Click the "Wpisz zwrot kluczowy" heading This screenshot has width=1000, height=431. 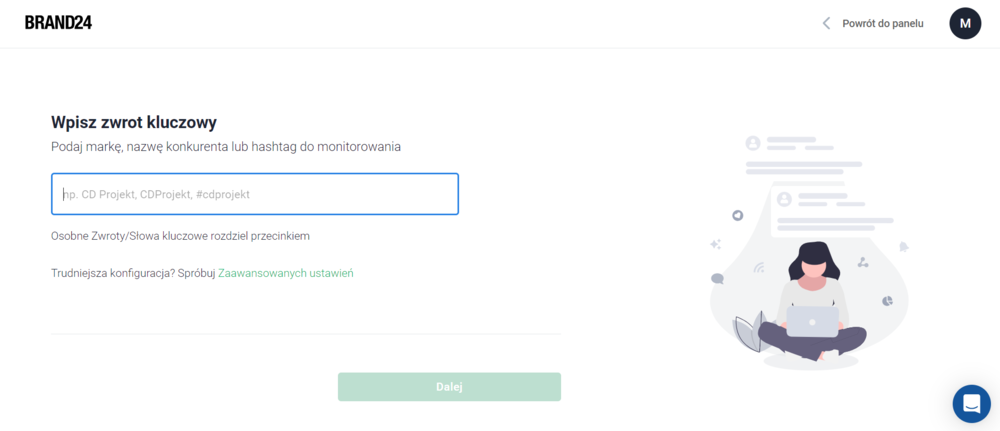click(134, 122)
